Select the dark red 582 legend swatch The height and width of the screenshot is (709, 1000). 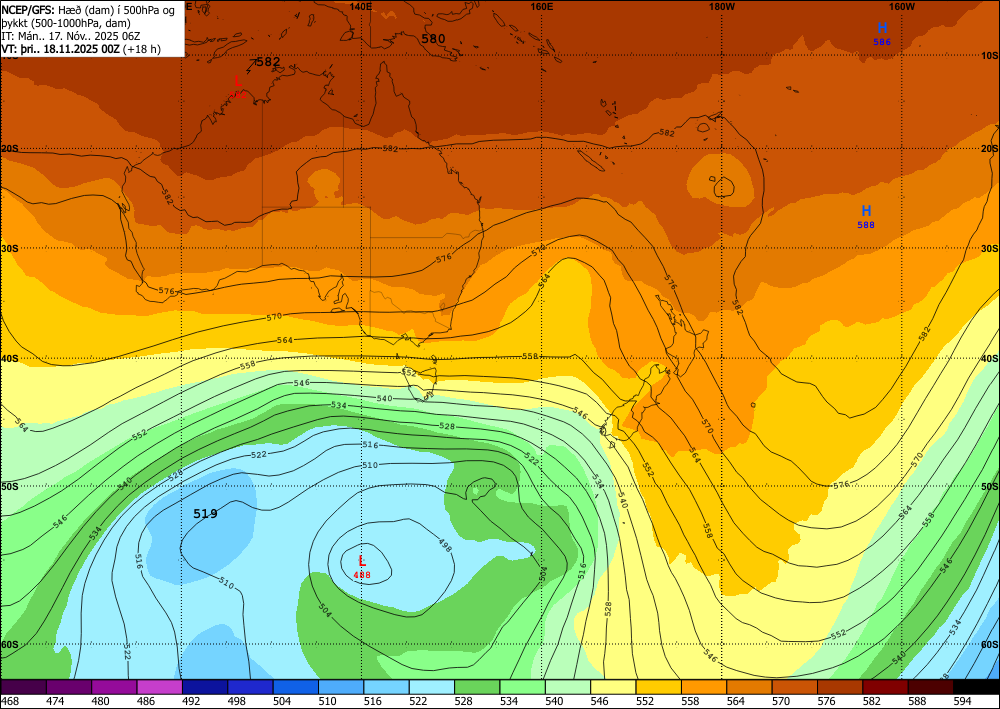coord(885,687)
